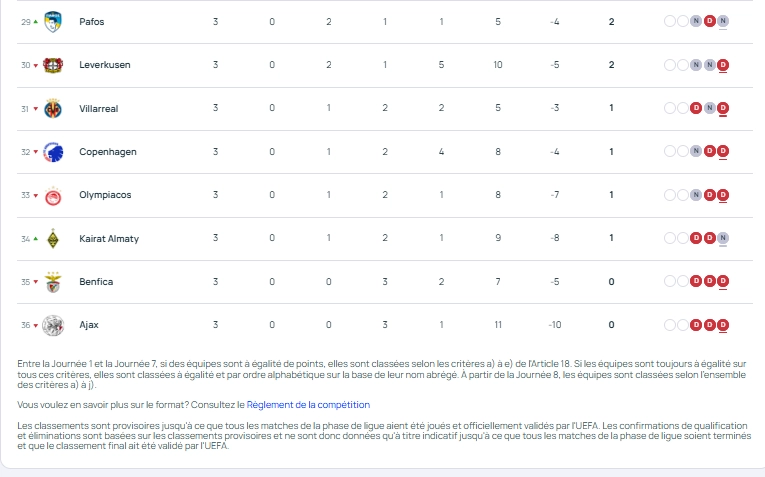Click the Ajax club logo

(x=53, y=325)
